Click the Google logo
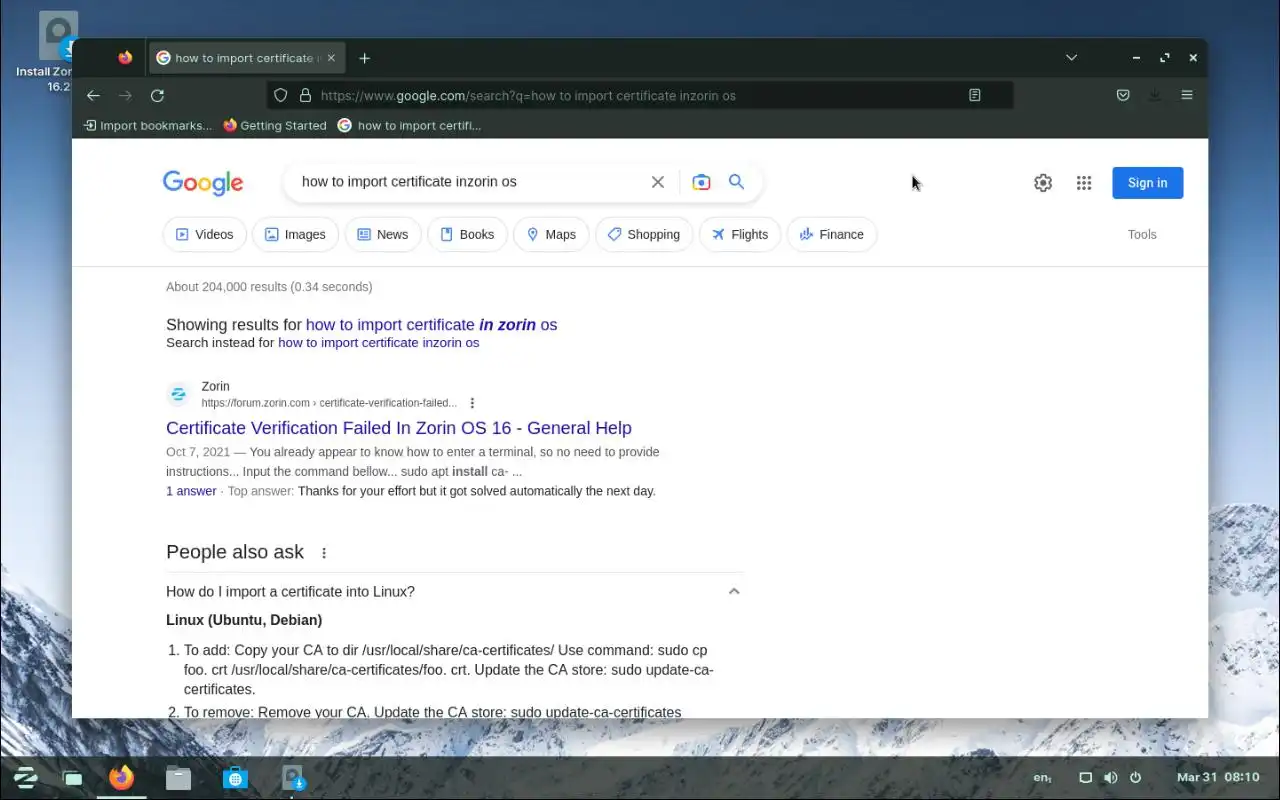 click(203, 182)
